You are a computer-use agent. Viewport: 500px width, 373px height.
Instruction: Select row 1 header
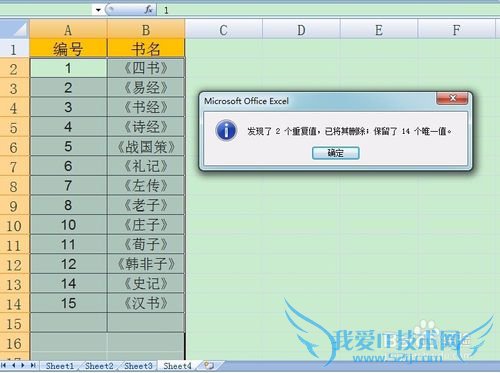(14, 49)
